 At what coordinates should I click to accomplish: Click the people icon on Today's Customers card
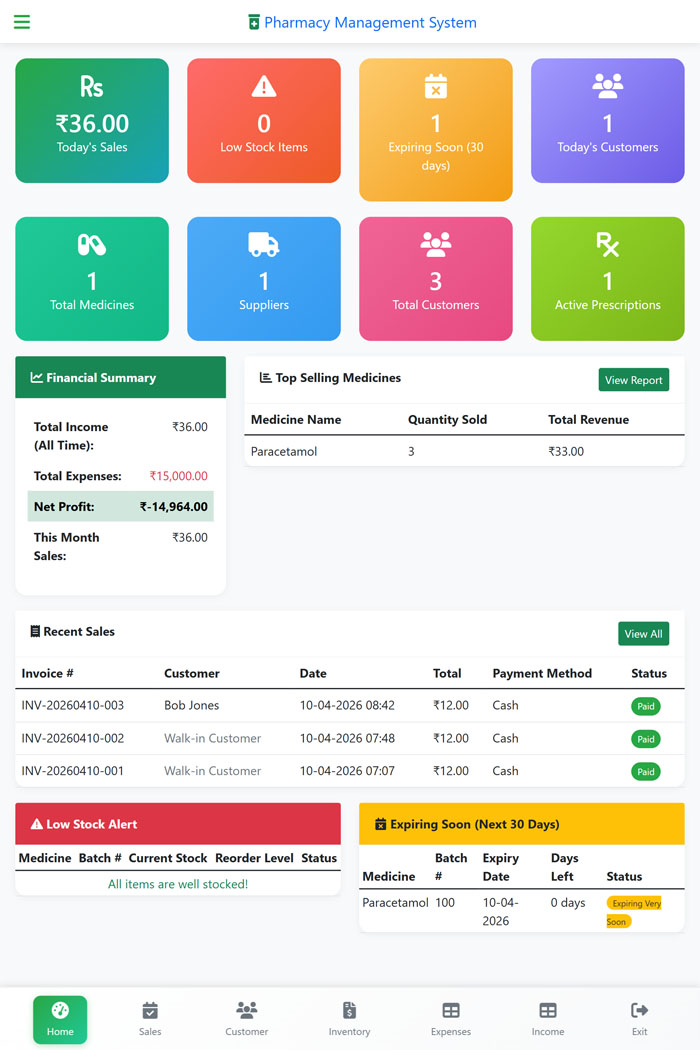pyautogui.click(x=608, y=86)
